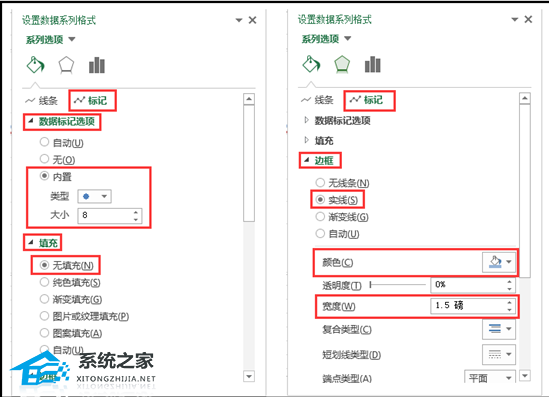The height and width of the screenshot is (397, 549).
Task: Select 渐变线(G) border radio button
Action: point(320,216)
